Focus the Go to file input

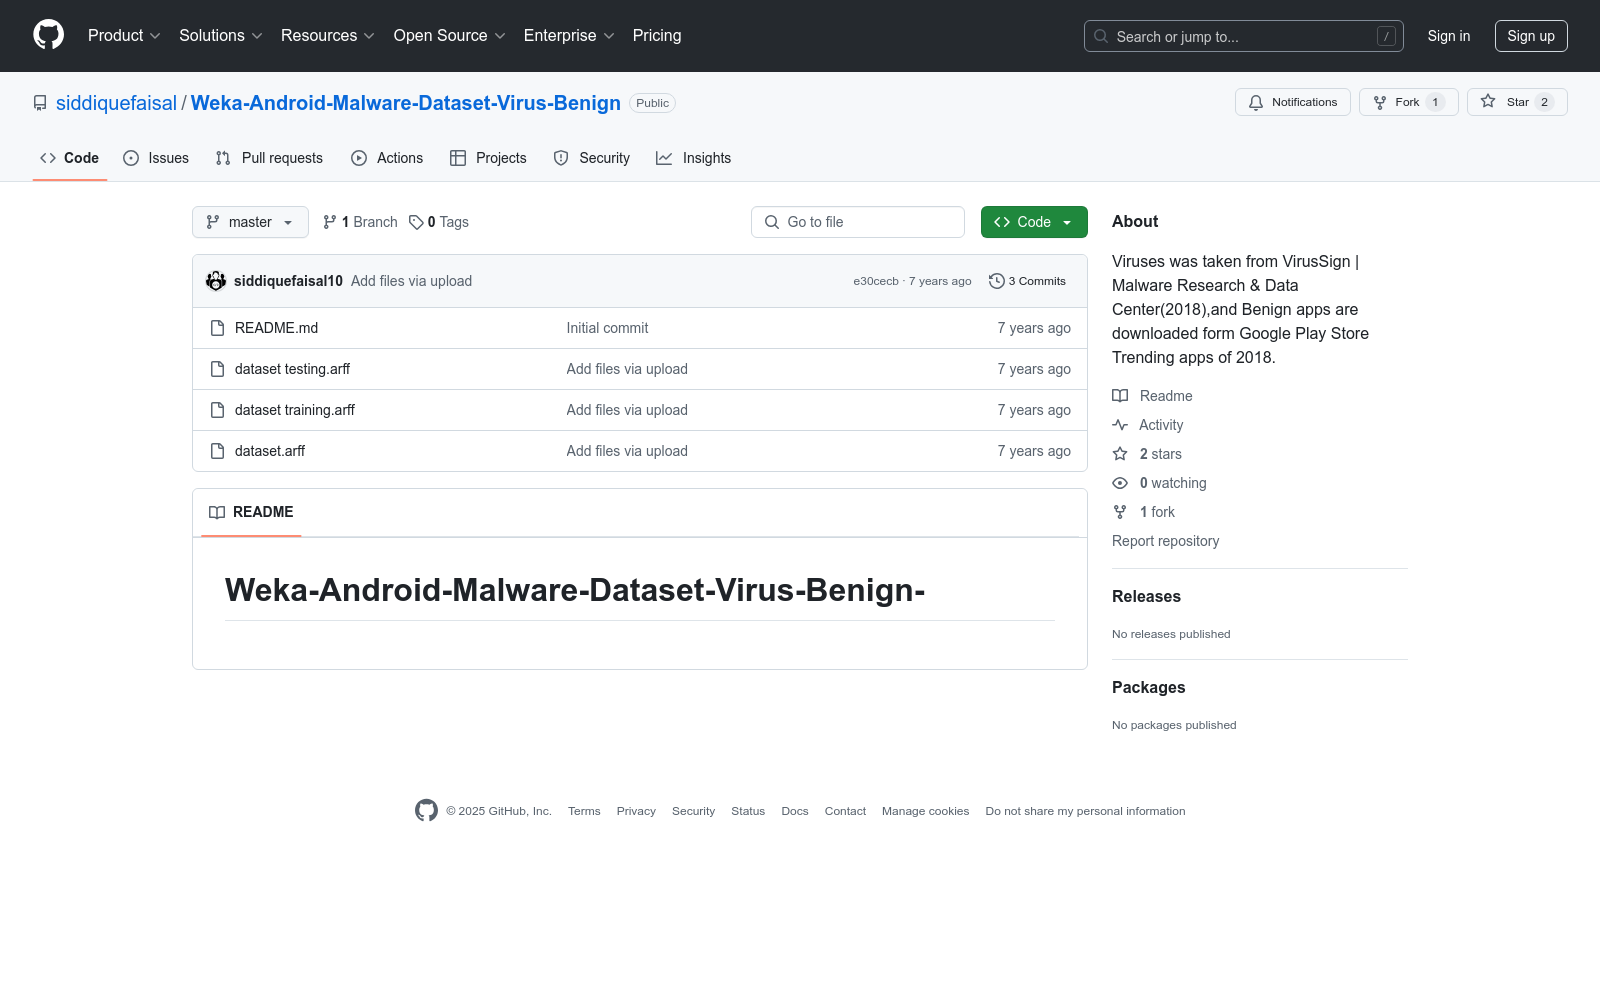[x=858, y=222]
